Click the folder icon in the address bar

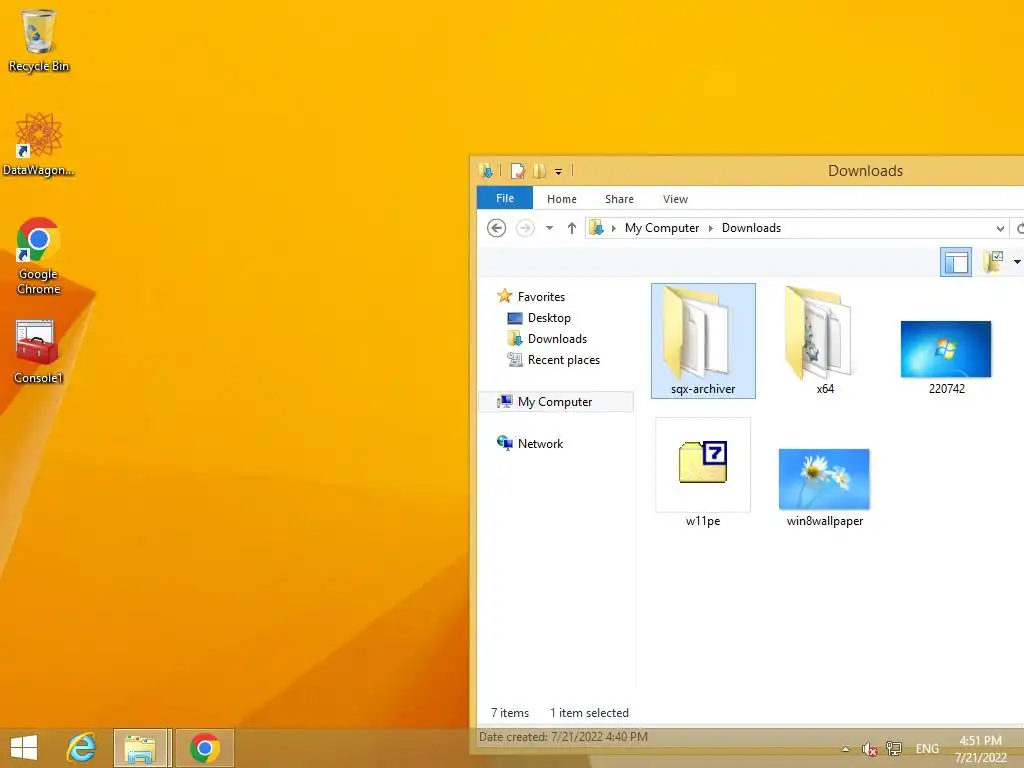[596, 228]
